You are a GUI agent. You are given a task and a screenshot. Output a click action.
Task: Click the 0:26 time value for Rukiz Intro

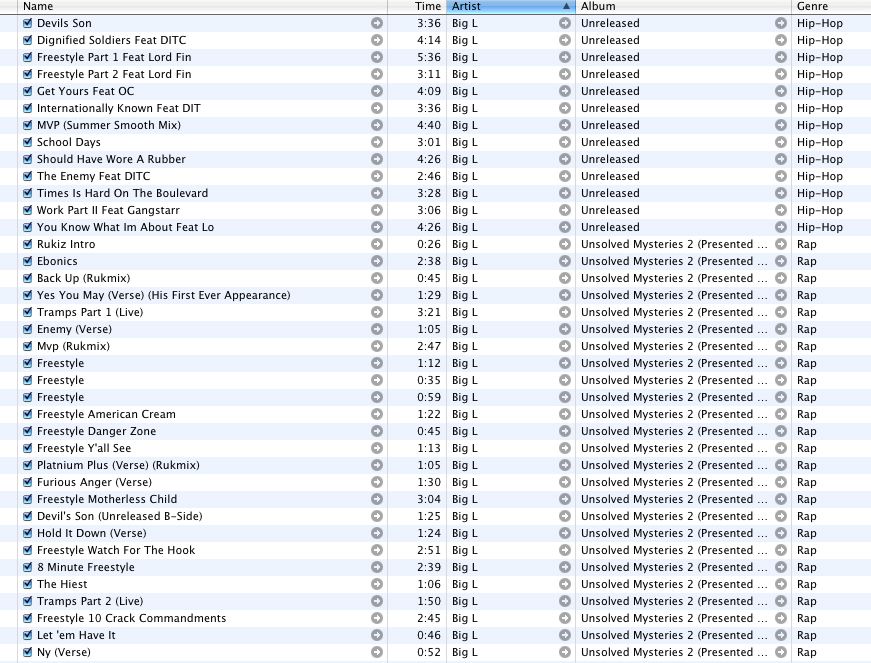click(429, 244)
